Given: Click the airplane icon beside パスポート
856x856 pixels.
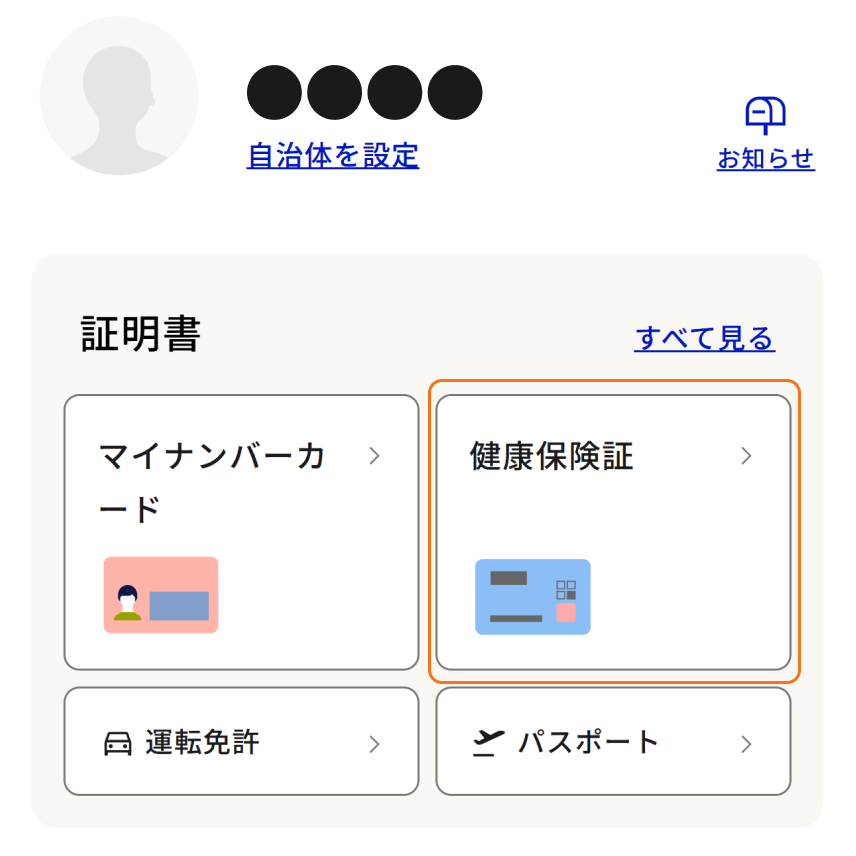Looking at the screenshot, I should pos(489,740).
